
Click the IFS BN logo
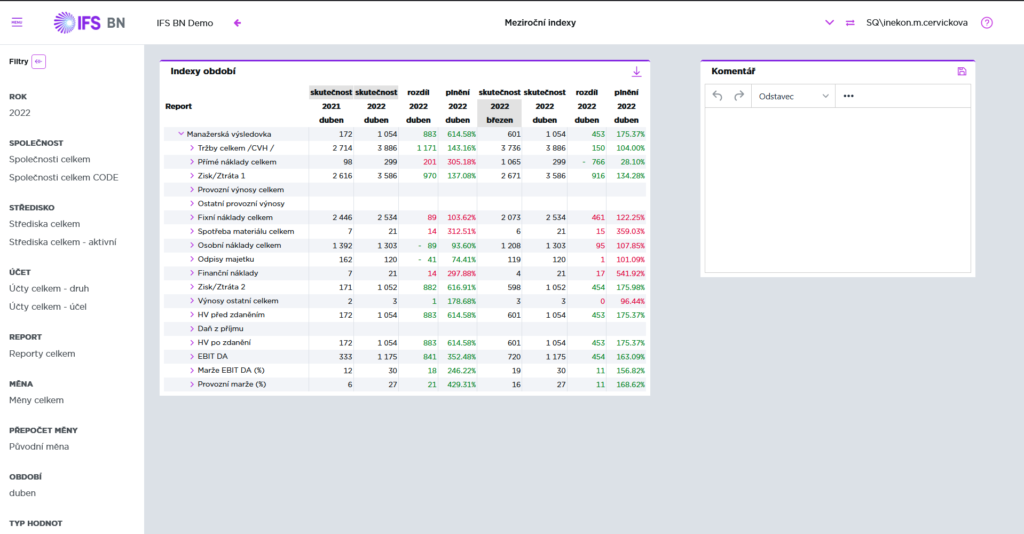click(89, 22)
